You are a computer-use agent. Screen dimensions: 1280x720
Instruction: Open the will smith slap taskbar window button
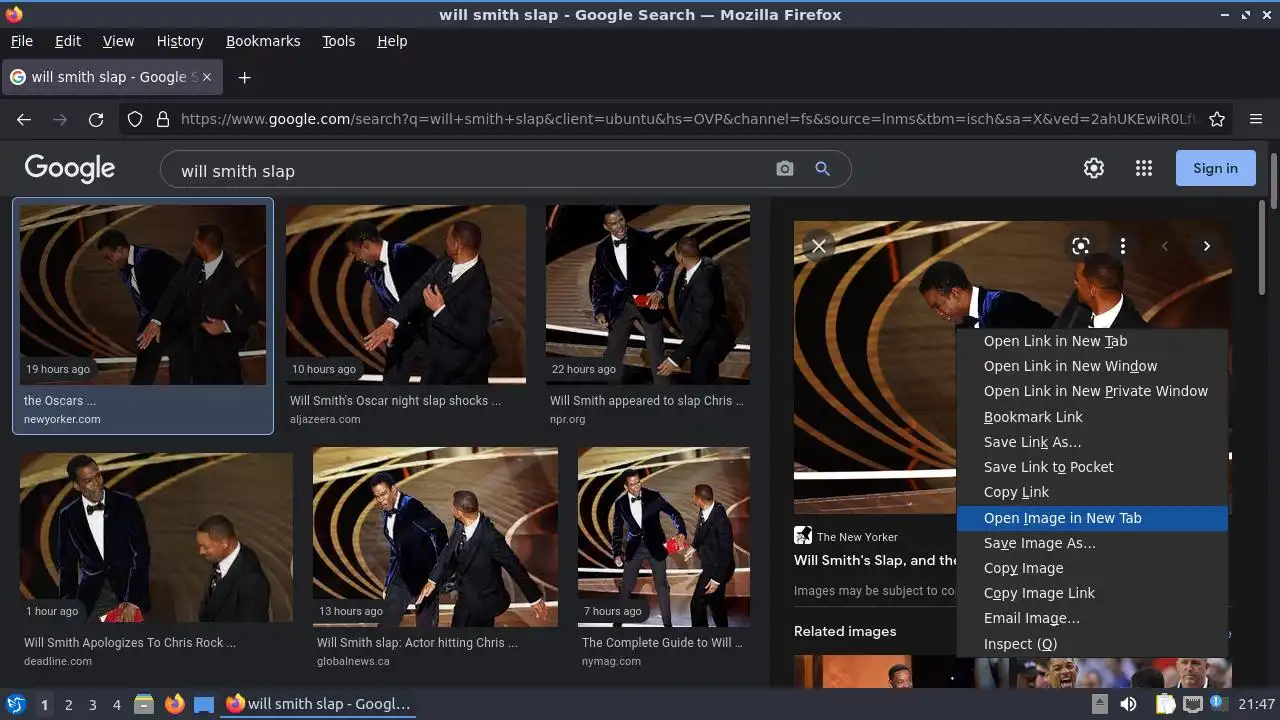(318, 704)
